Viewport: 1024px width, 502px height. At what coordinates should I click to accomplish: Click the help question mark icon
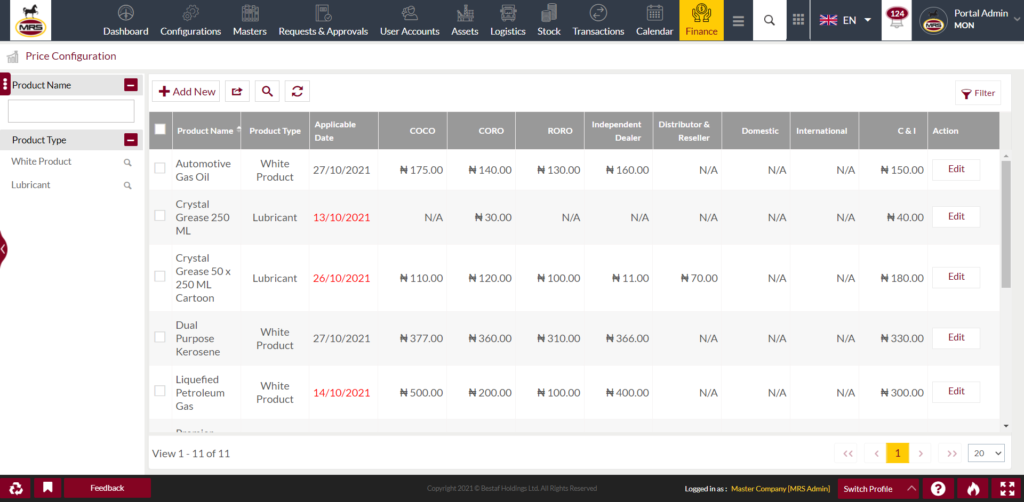click(938, 488)
